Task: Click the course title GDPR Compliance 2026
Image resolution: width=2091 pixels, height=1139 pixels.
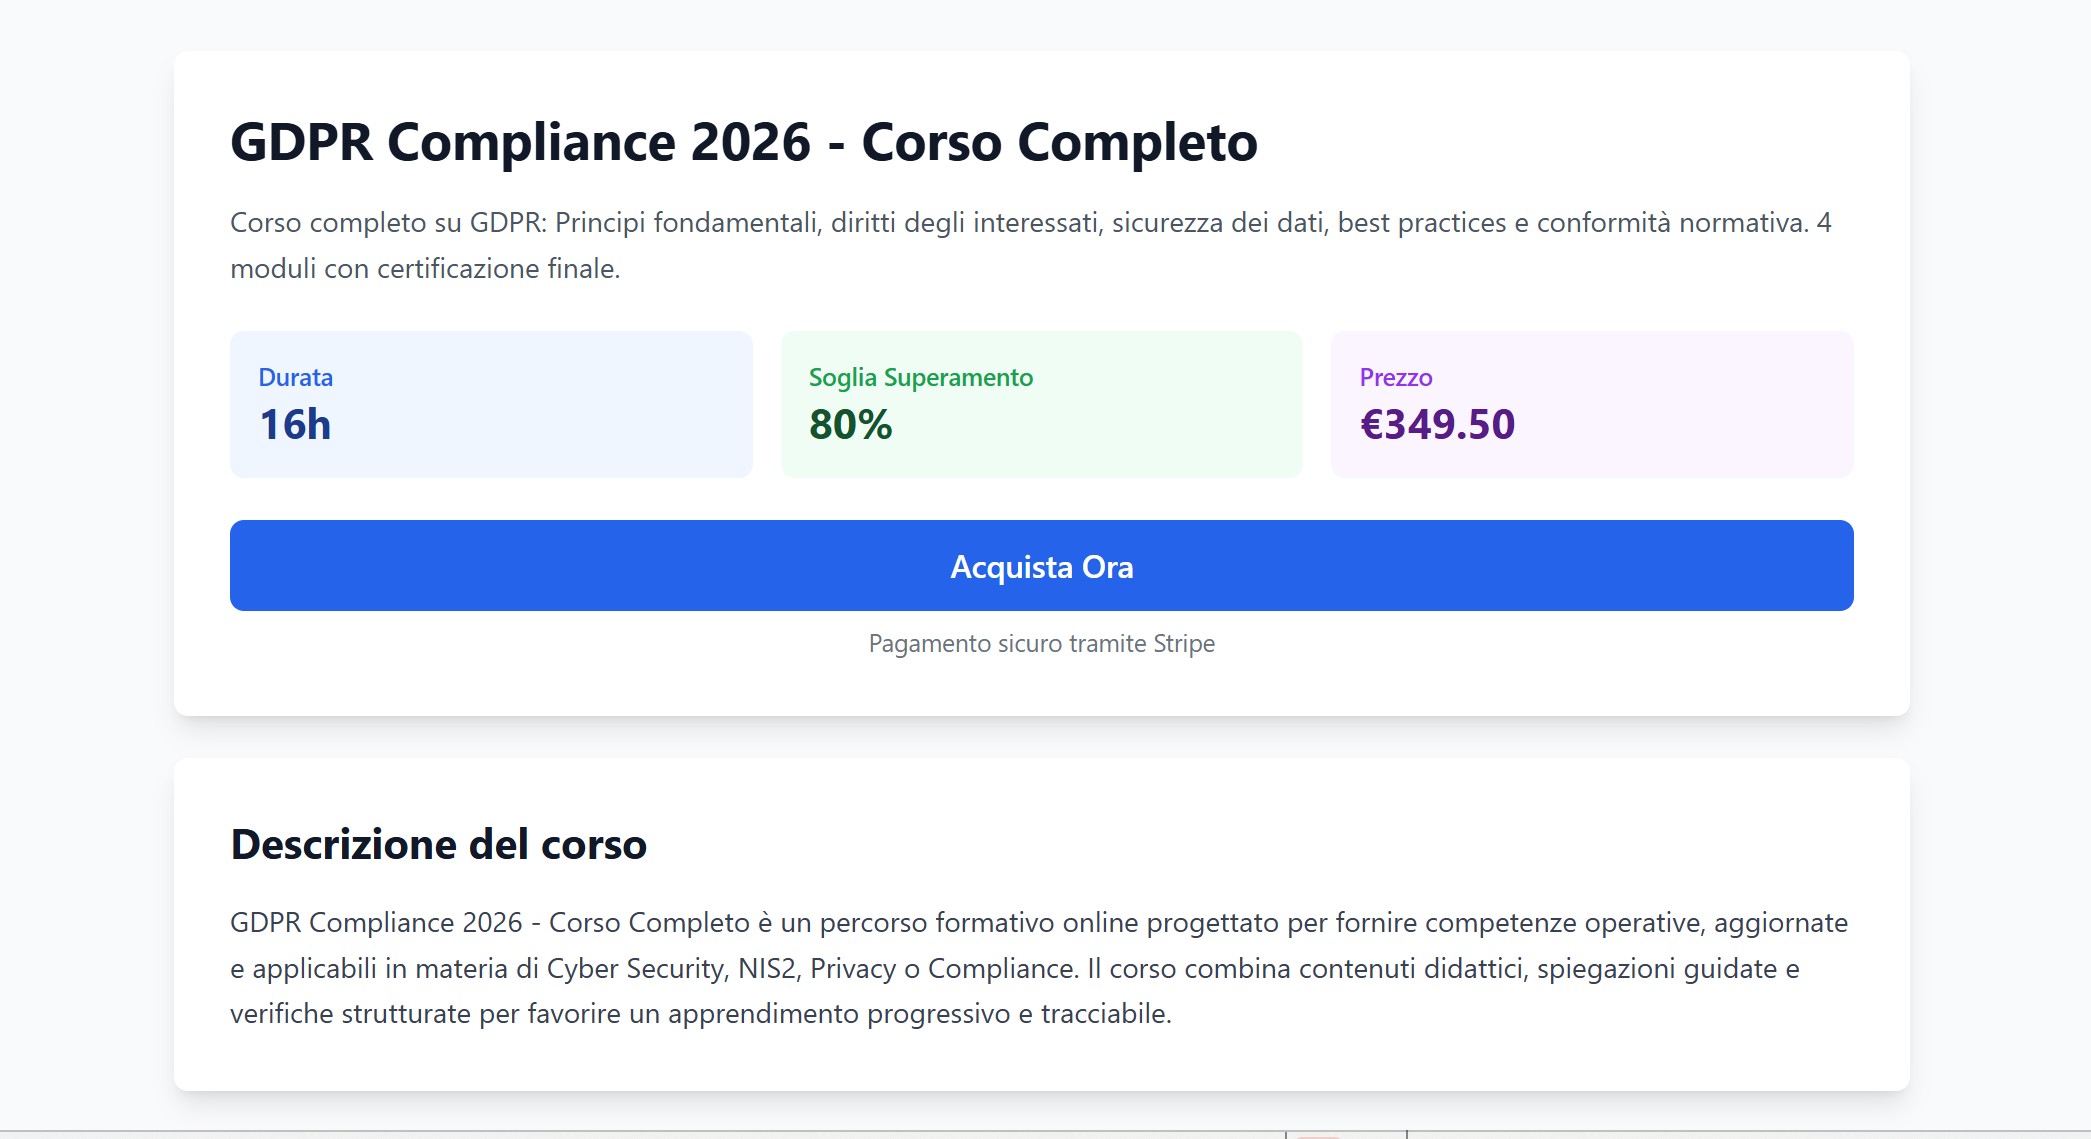Action: [743, 142]
